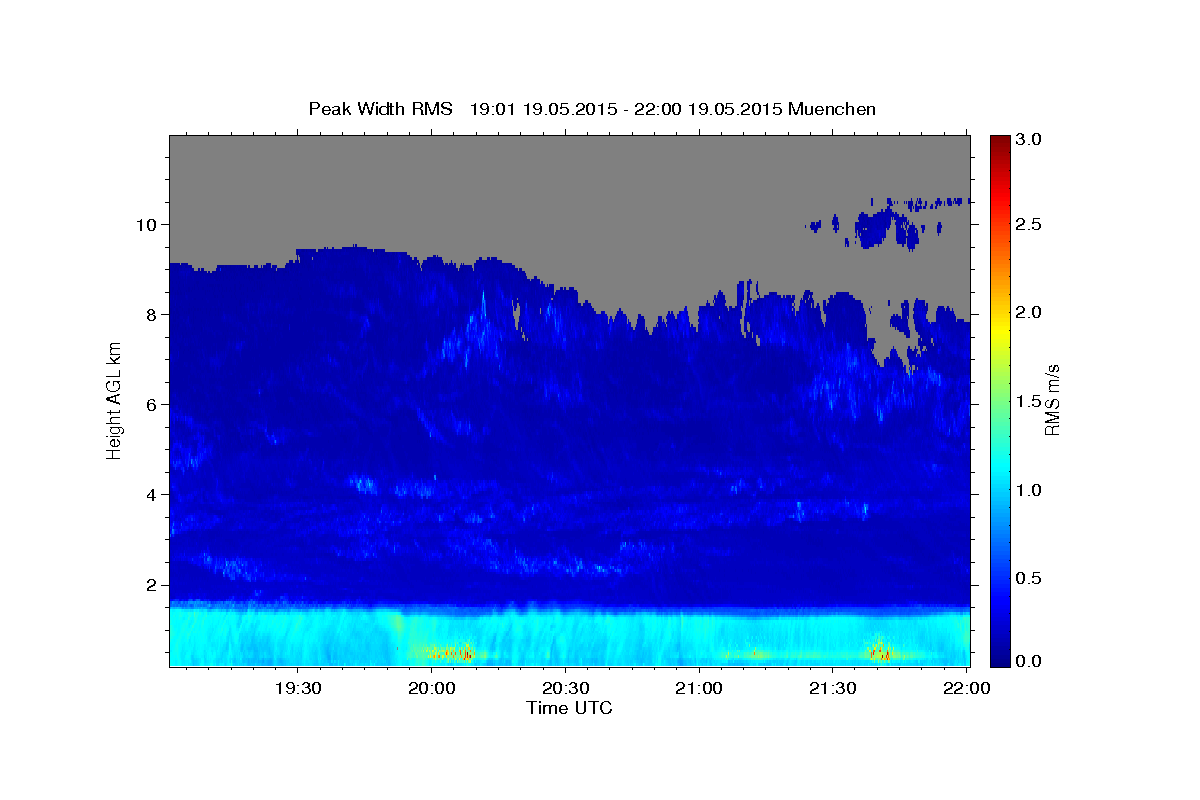Image resolution: width=1200 pixels, height=800 pixels.
Task: Click the 'Height AGL km' axis label
Action: point(114,399)
